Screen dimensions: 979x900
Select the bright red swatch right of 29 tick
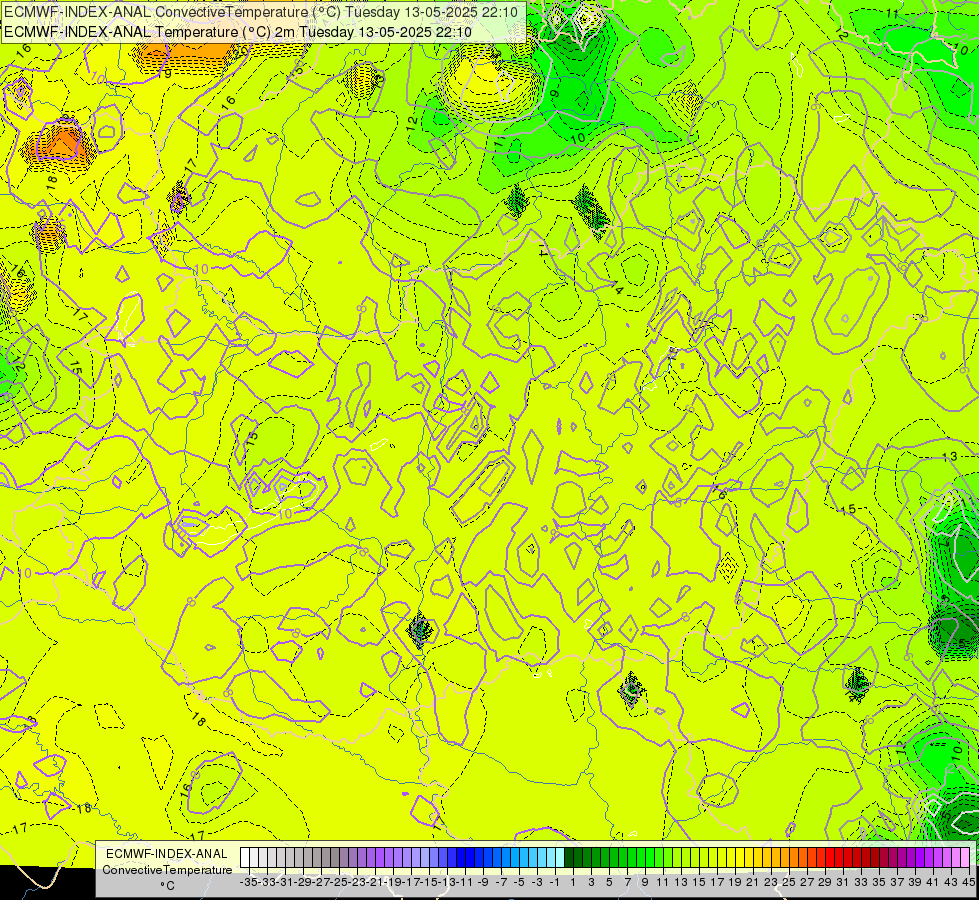[830, 858]
